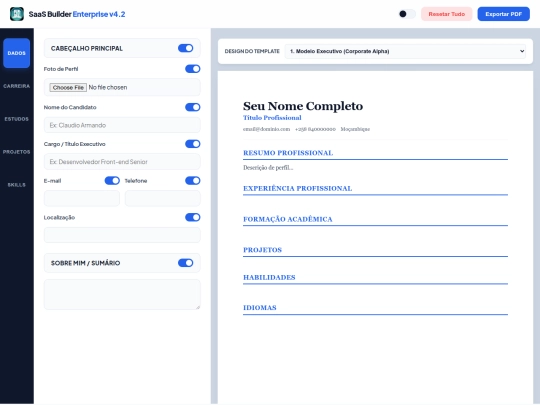
Task: Click the Resetar Tudo button
Action: (x=446, y=14)
